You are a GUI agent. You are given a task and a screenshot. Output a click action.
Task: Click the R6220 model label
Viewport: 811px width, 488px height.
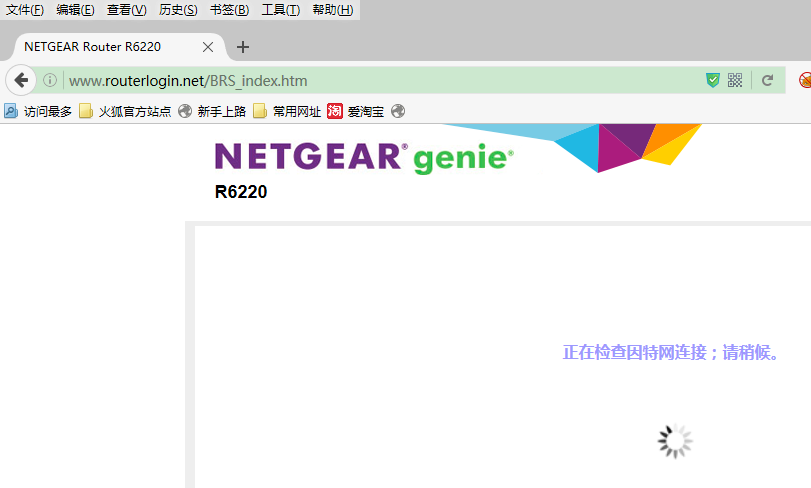[x=241, y=192]
